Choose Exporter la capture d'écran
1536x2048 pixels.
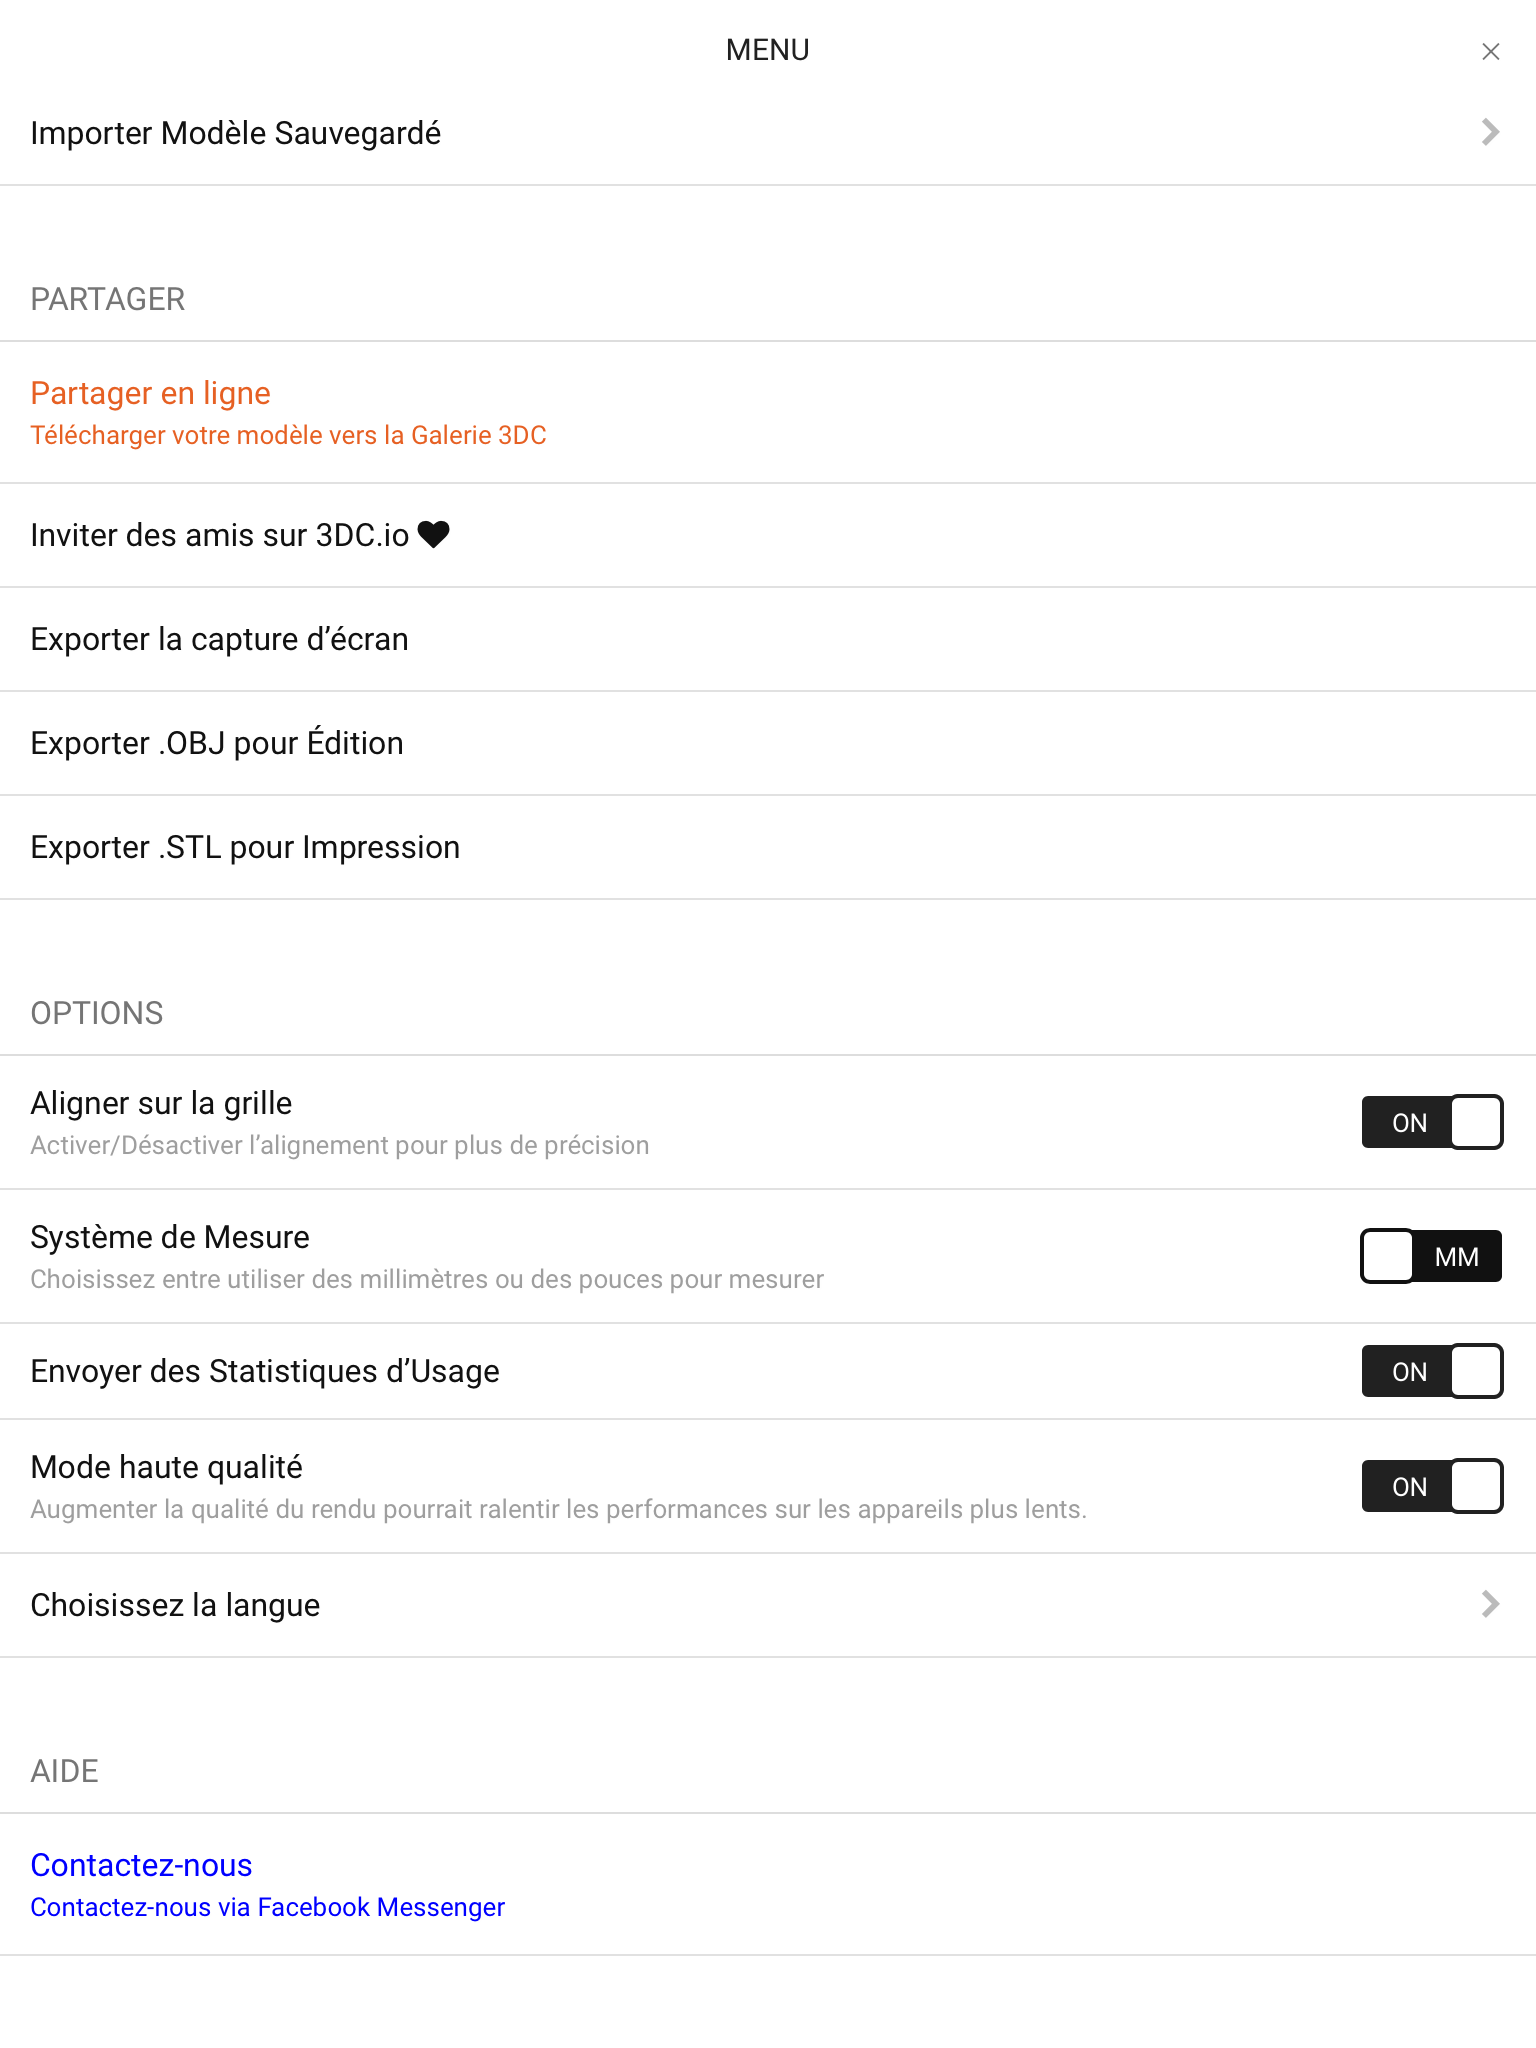768,639
